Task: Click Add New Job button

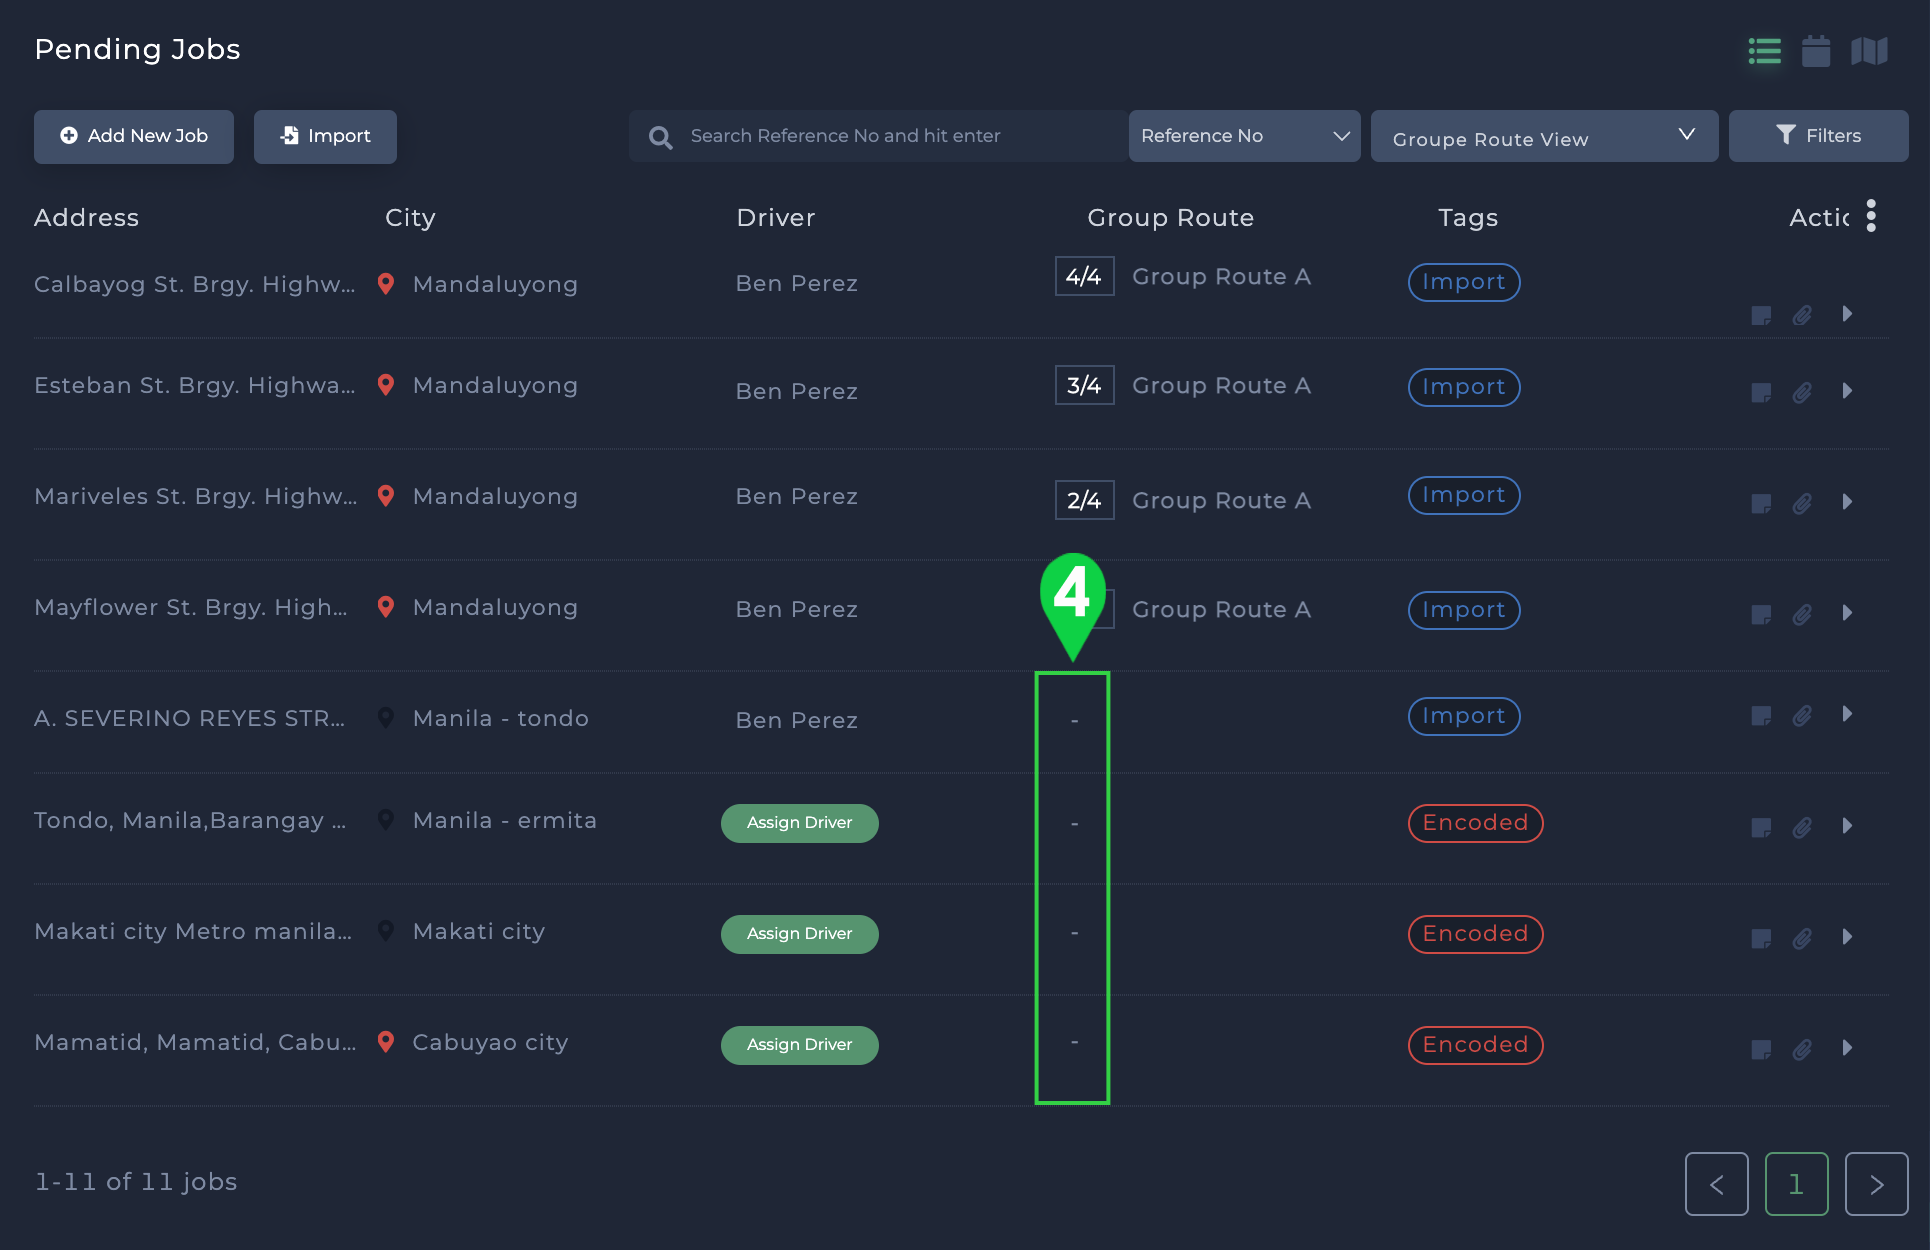Action: point(135,135)
